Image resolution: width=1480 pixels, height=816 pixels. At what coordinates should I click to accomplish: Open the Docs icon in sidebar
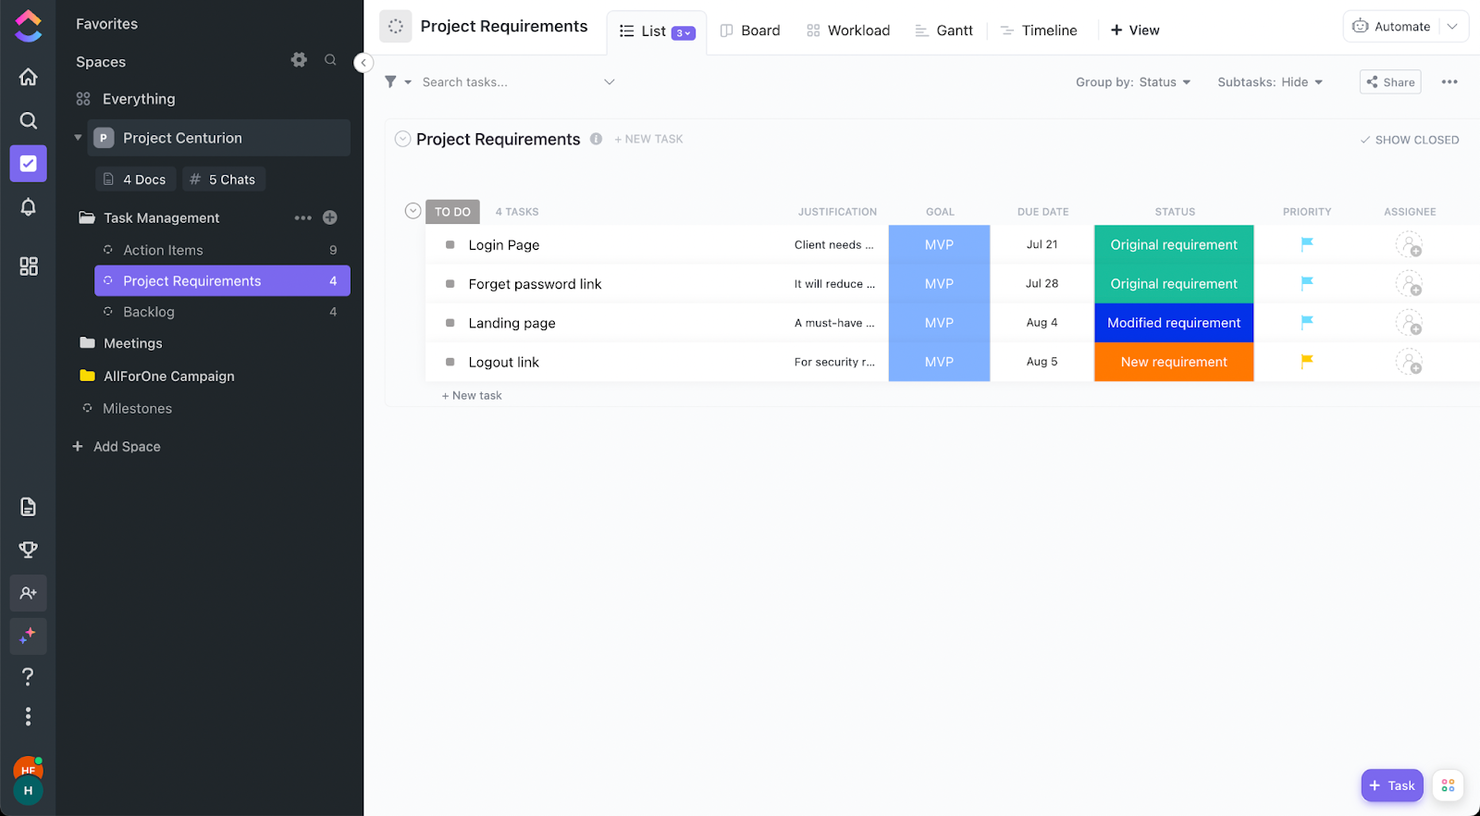tap(28, 507)
